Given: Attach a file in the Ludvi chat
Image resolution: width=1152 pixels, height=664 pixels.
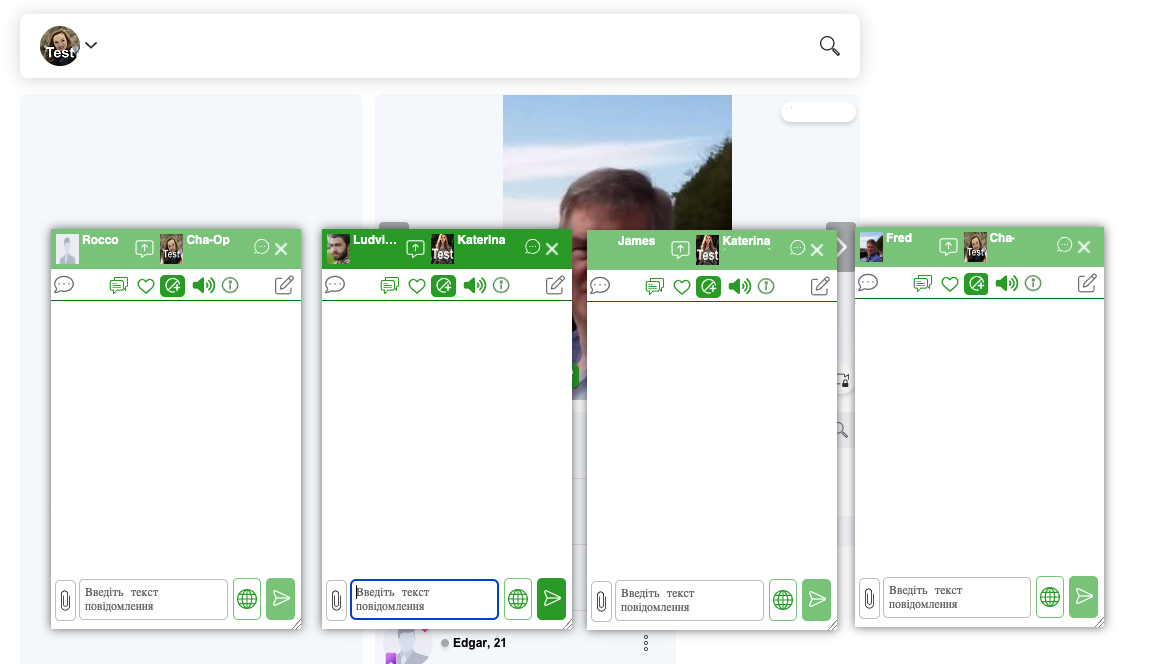Looking at the screenshot, I should point(336,599).
